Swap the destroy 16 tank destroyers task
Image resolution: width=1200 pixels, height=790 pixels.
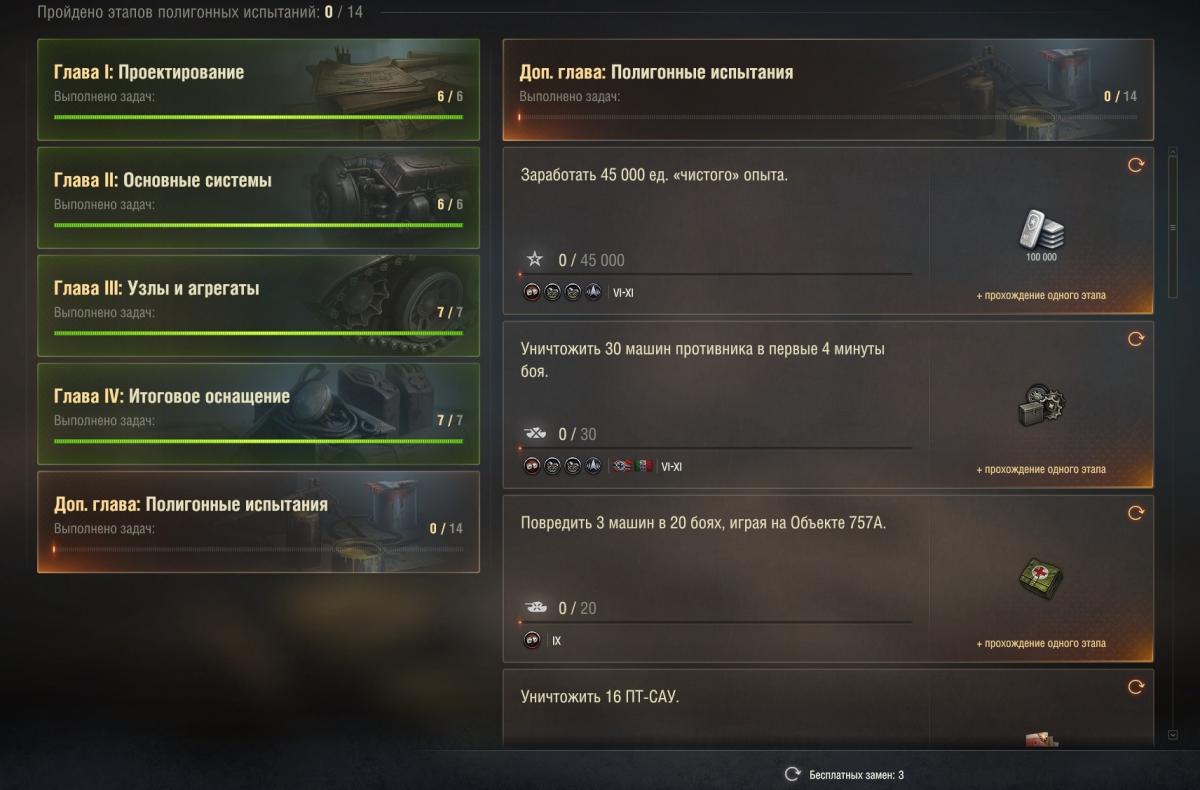pyautogui.click(x=1135, y=687)
